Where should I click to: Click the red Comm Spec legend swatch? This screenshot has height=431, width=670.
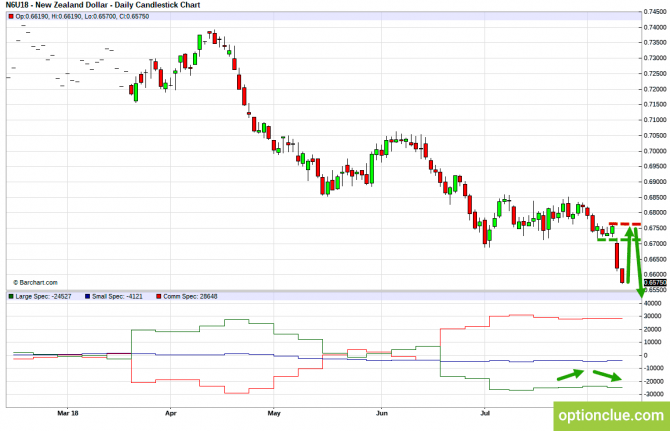159,296
